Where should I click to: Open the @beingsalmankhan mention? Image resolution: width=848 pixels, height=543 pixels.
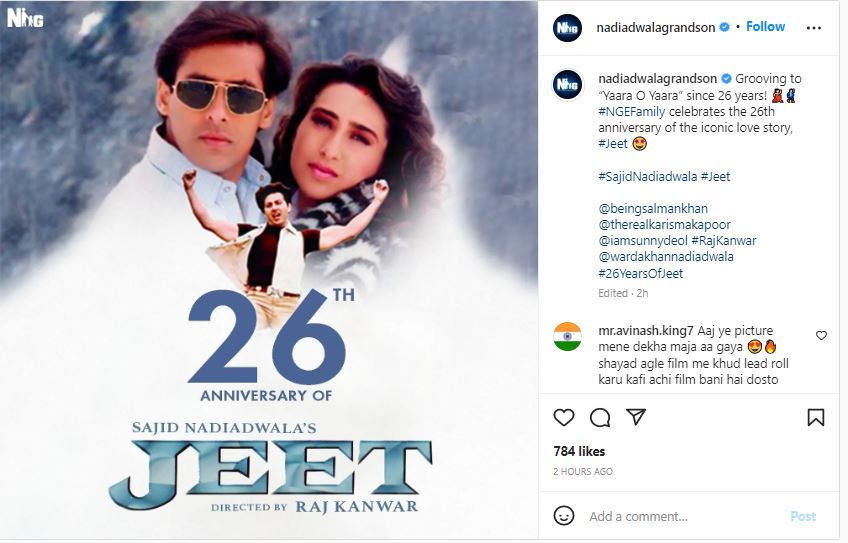point(653,209)
